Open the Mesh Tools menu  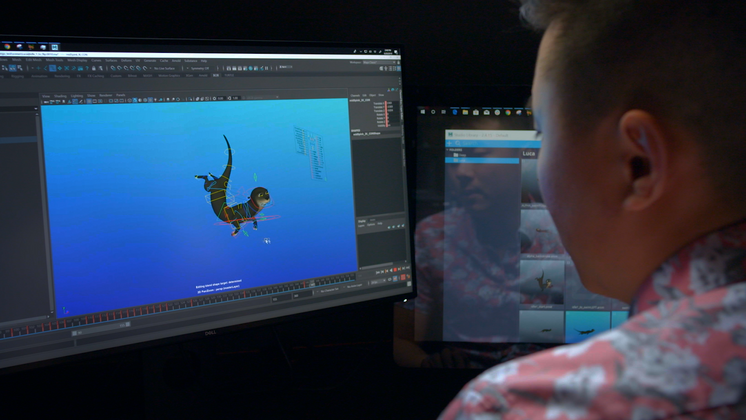click(x=54, y=60)
